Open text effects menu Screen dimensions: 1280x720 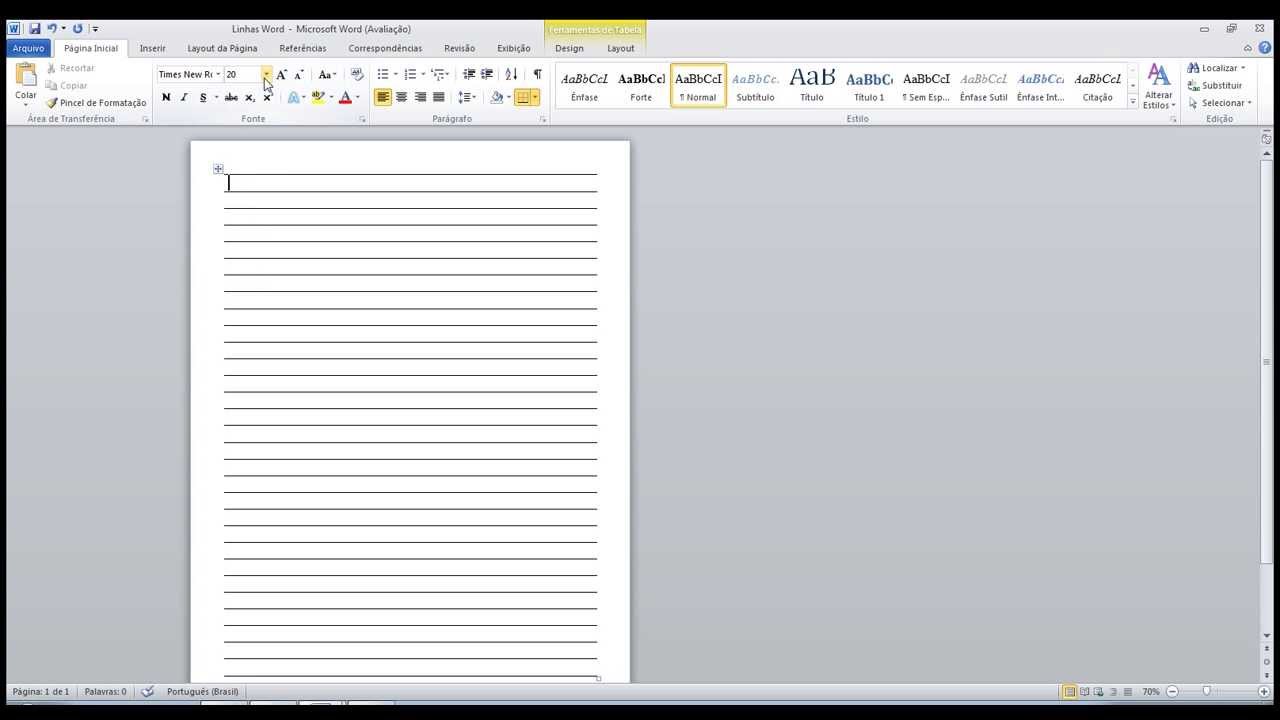click(x=296, y=97)
